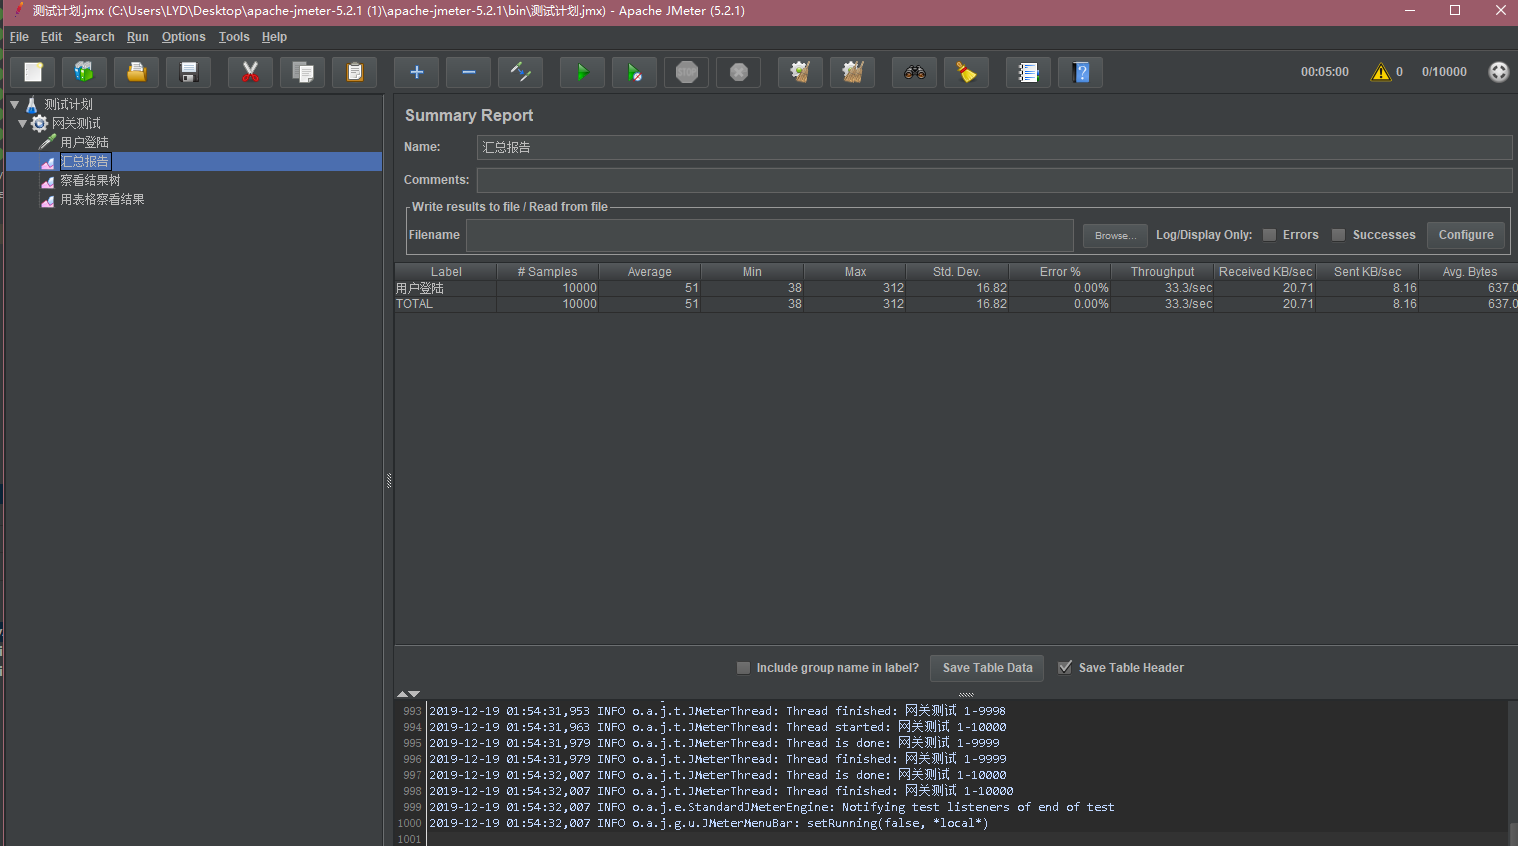Click the New test plan toolbar icon
This screenshot has height=846, width=1518.
click(x=33, y=72)
